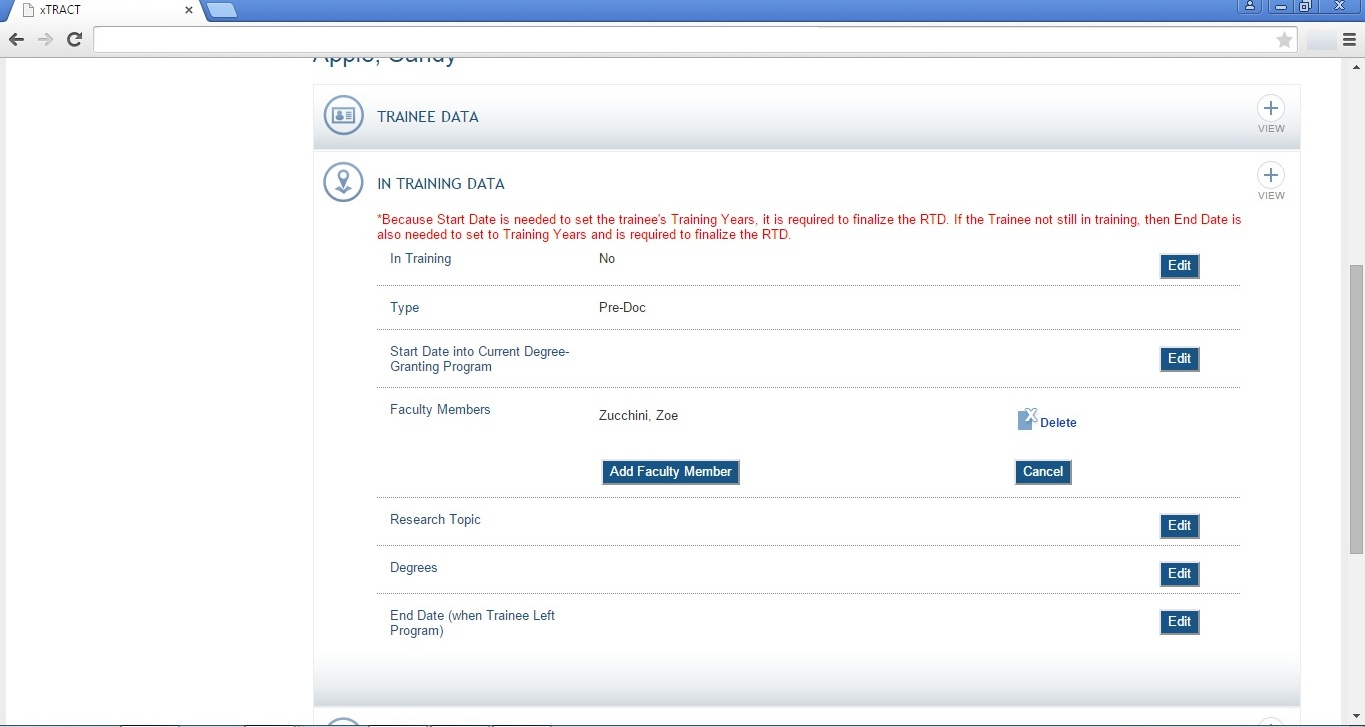The image size is (1365, 727).
Task: Click the In Training Data heading
Action: (441, 184)
